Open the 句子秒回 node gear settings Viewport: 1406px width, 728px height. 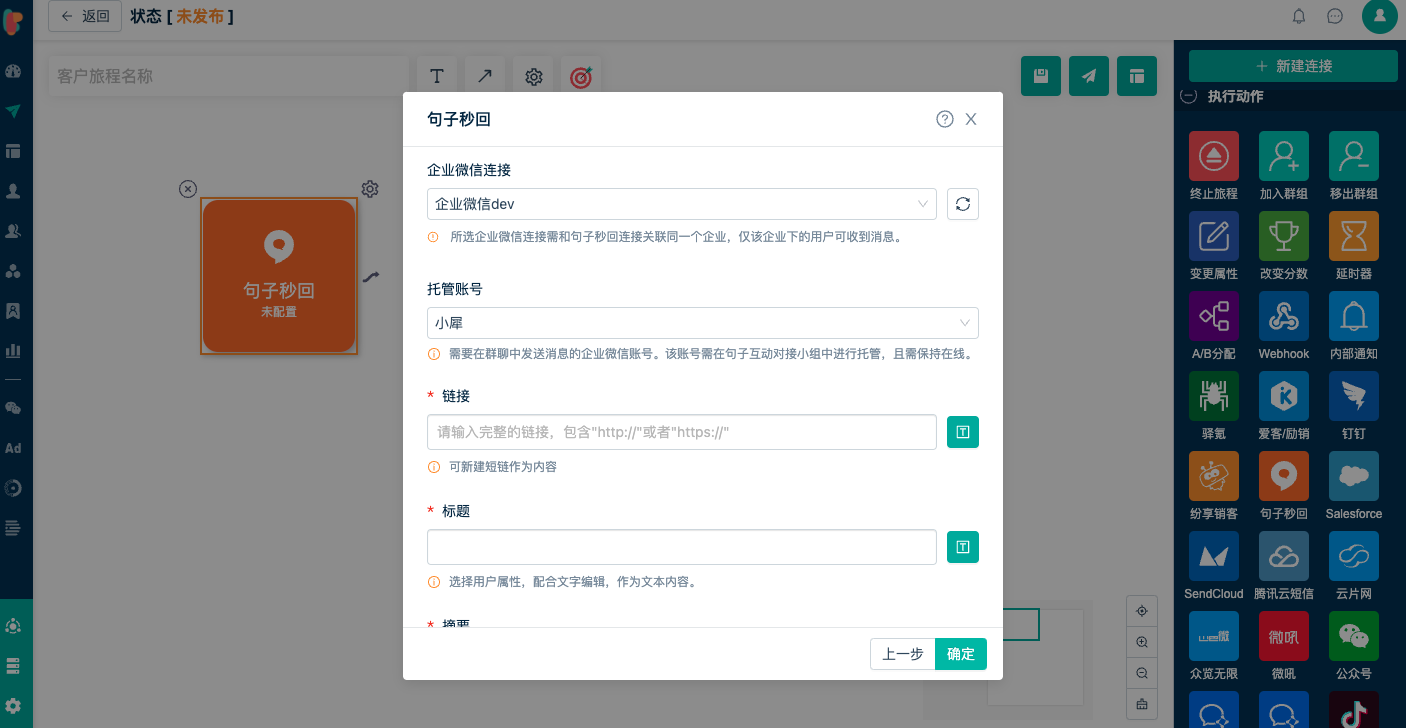[x=370, y=189]
